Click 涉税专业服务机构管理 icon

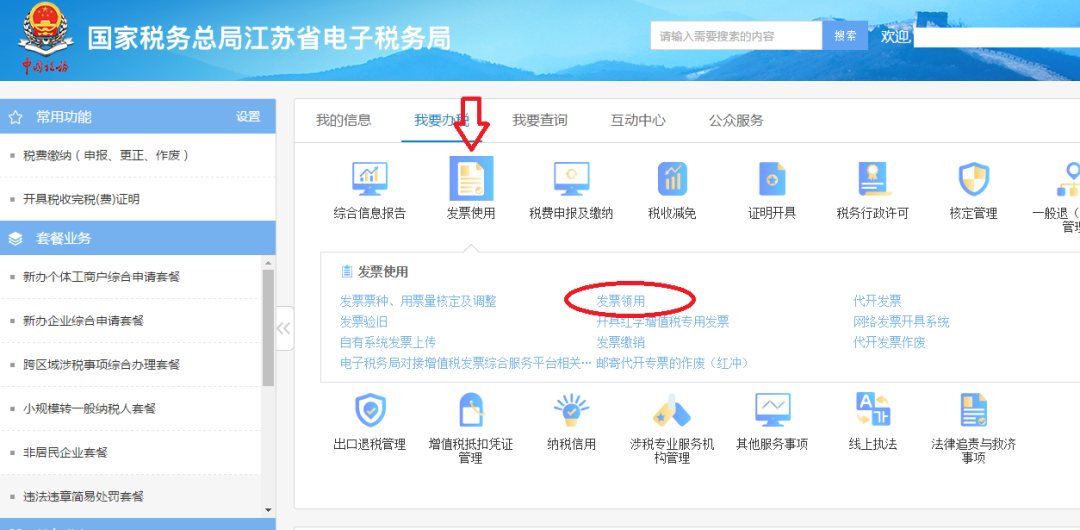click(x=672, y=411)
